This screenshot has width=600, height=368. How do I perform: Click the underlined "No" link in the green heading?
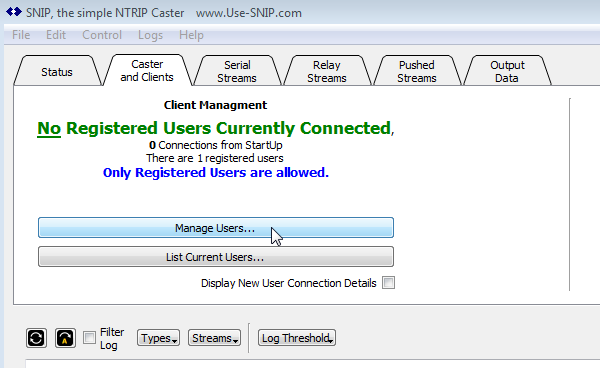point(49,128)
